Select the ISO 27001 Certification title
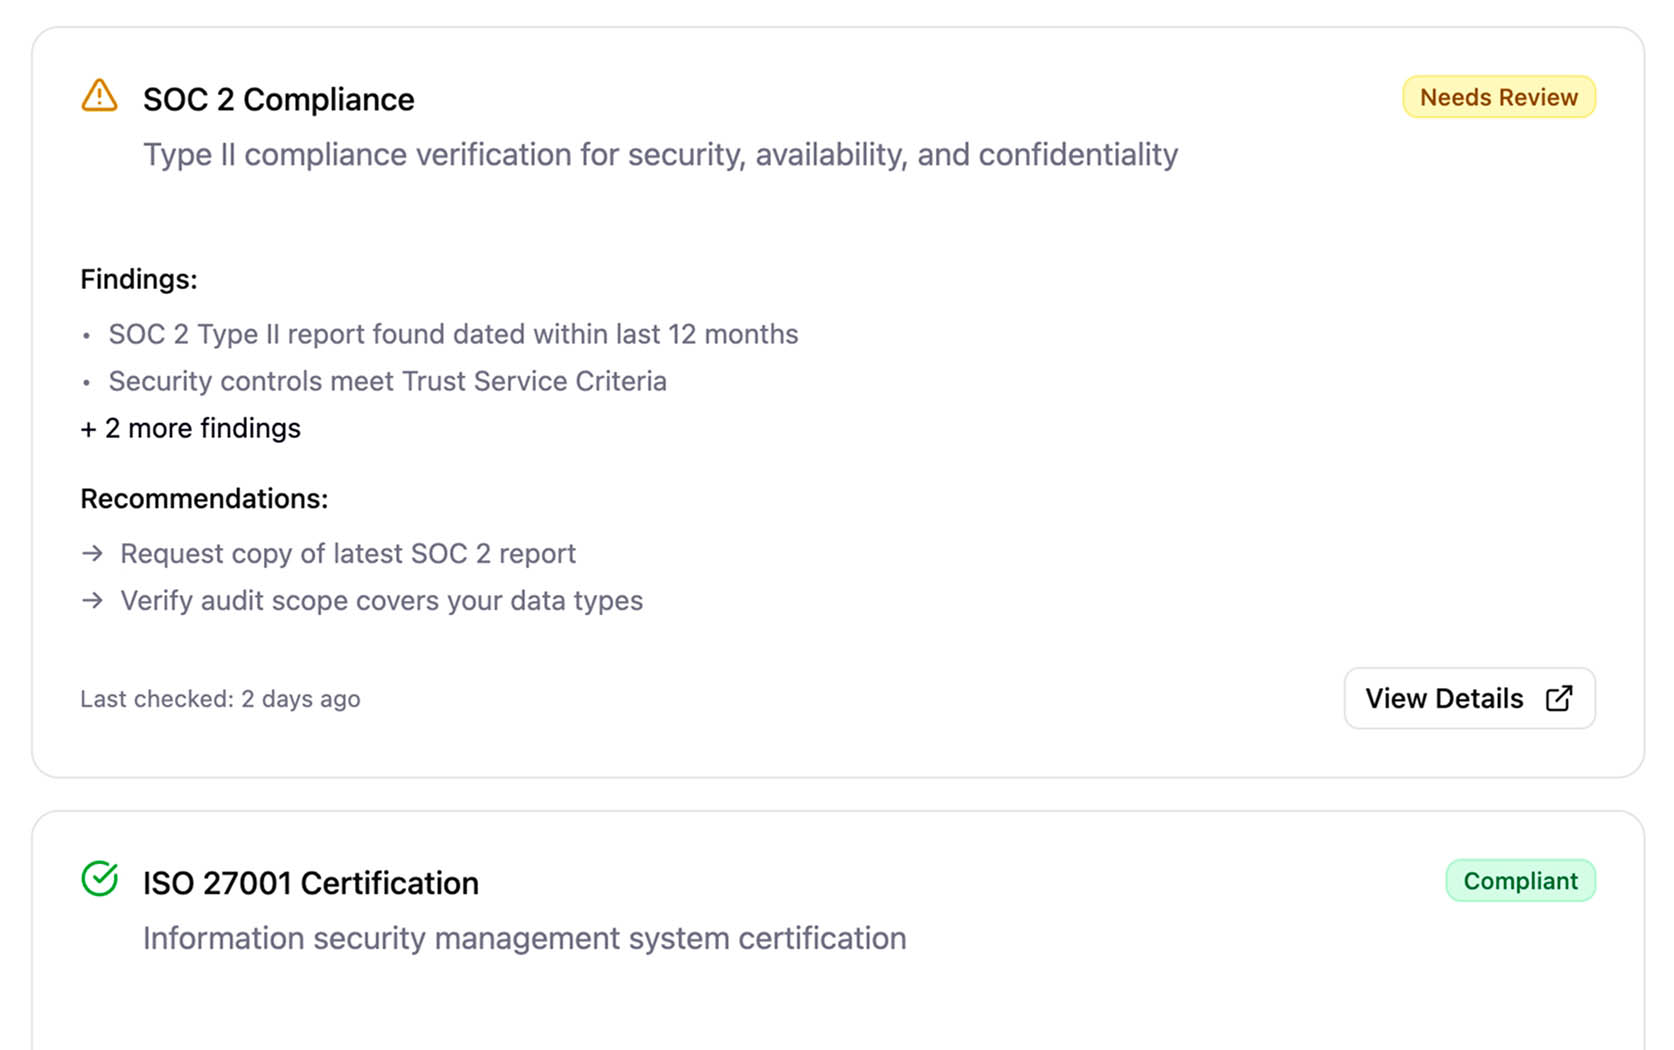The width and height of the screenshot is (1674, 1050). coord(310,883)
